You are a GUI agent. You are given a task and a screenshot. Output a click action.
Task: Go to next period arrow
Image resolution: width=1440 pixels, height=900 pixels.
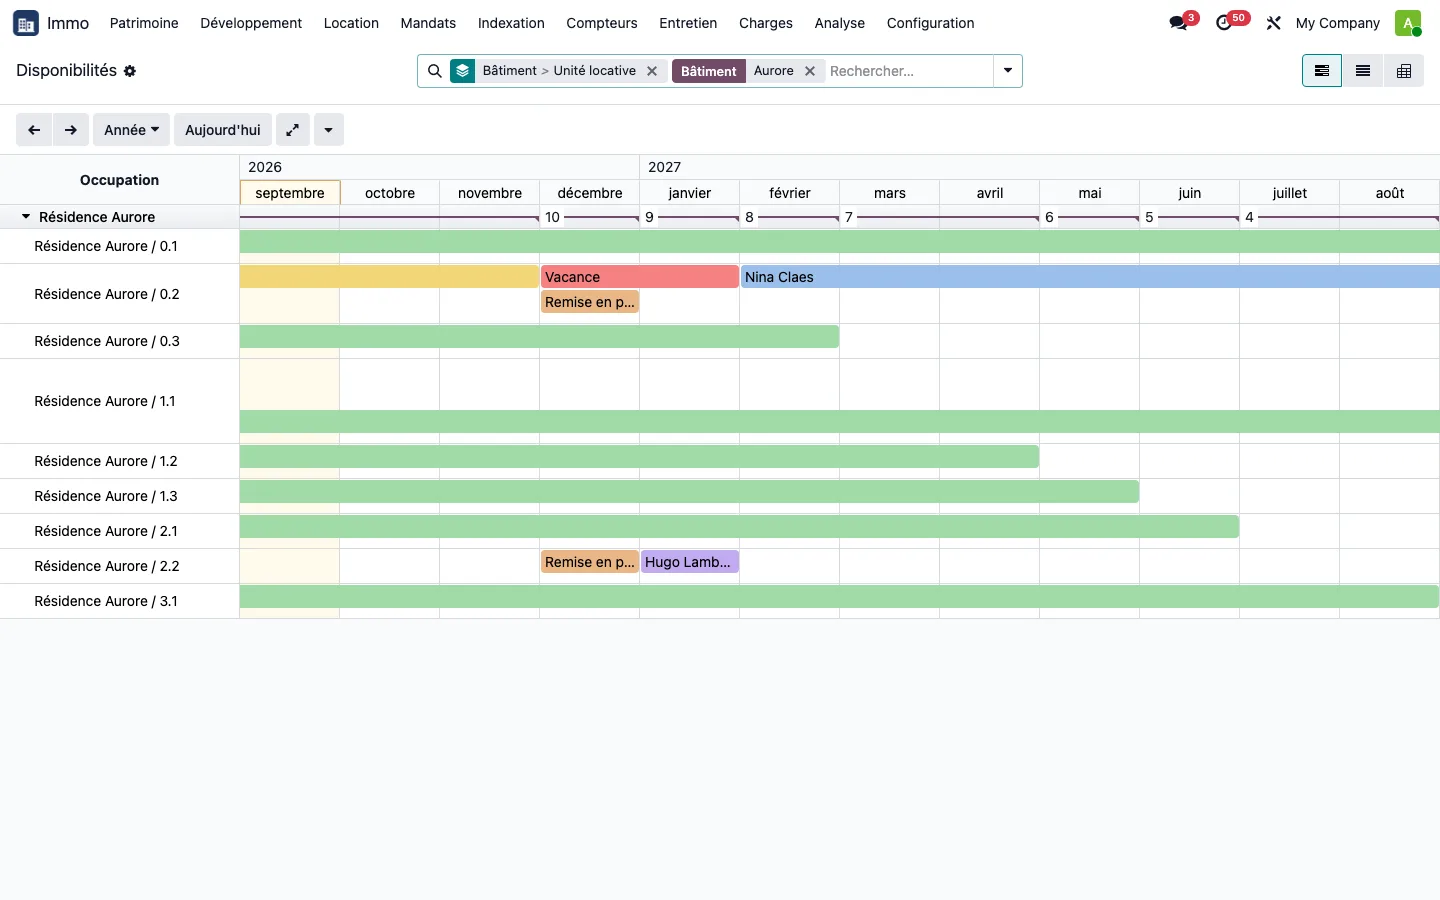(71, 130)
